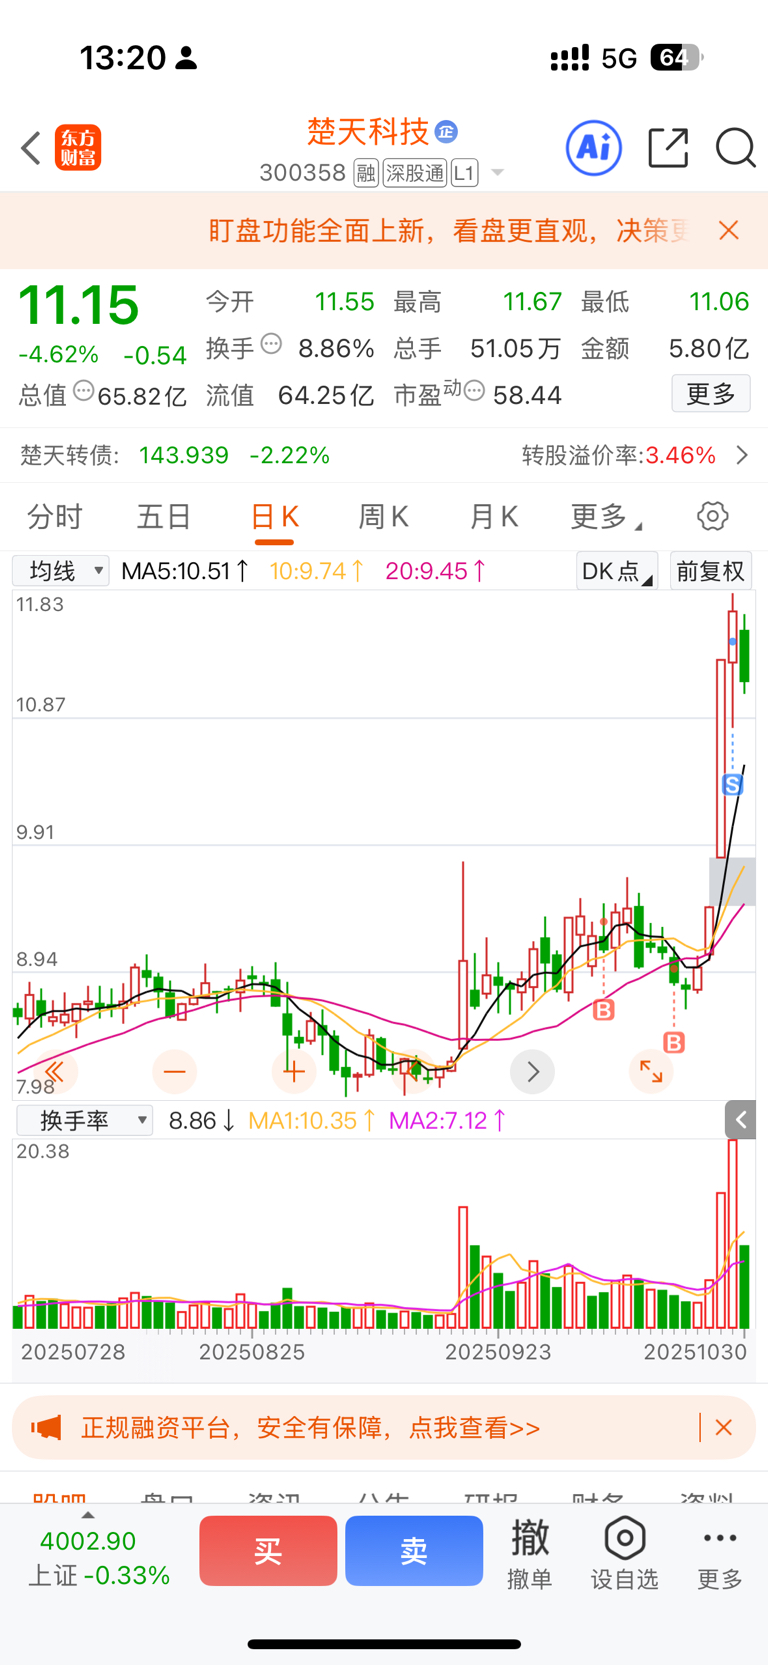The height and width of the screenshot is (1665, 769).
Task: Tap the verified badge beside 楚天科技
Action: (446, 132)
